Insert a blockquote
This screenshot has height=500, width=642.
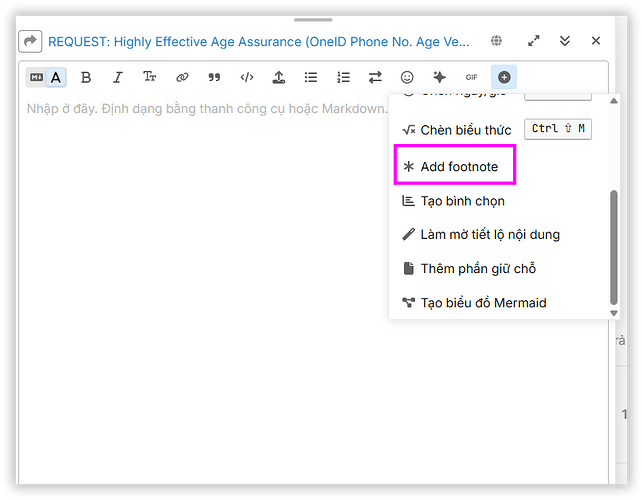[214, 77]
